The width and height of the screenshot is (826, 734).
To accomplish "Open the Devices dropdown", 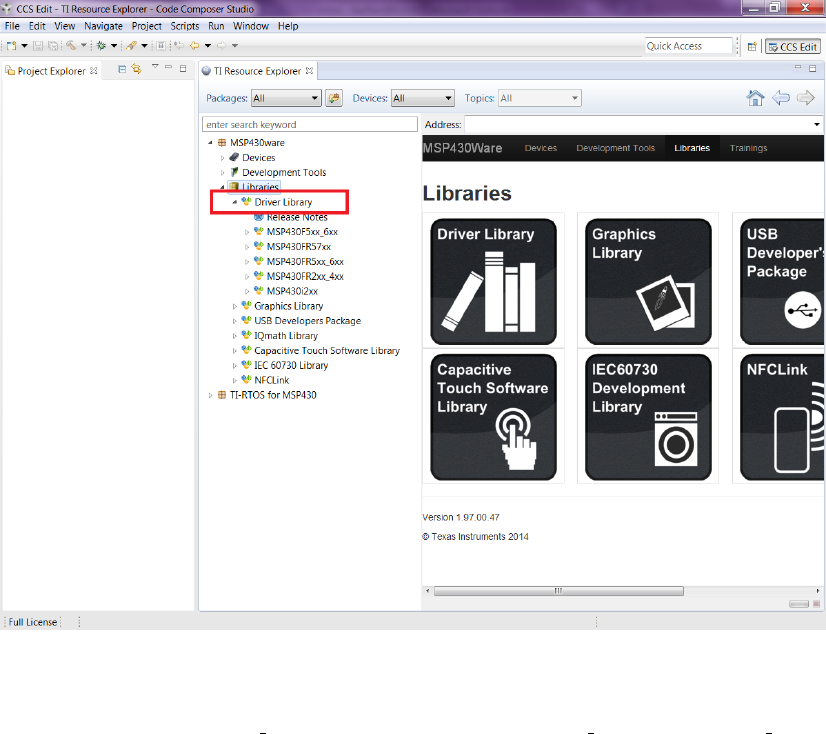I will click(x=422, y=98).
